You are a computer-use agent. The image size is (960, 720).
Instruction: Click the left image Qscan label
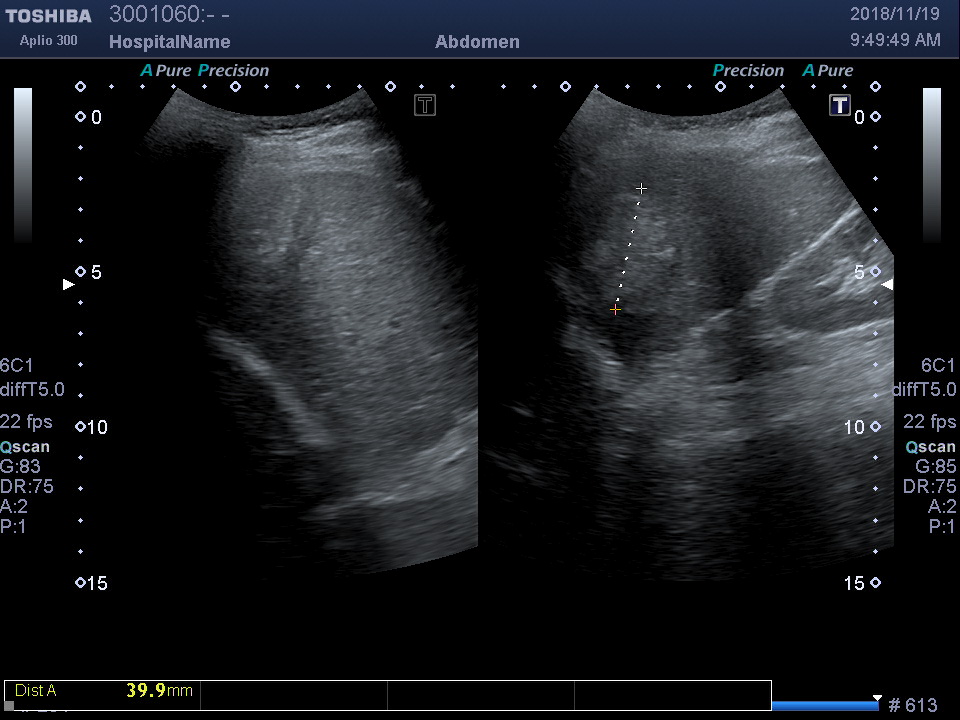pyautogui.click(x=25, y=447)
